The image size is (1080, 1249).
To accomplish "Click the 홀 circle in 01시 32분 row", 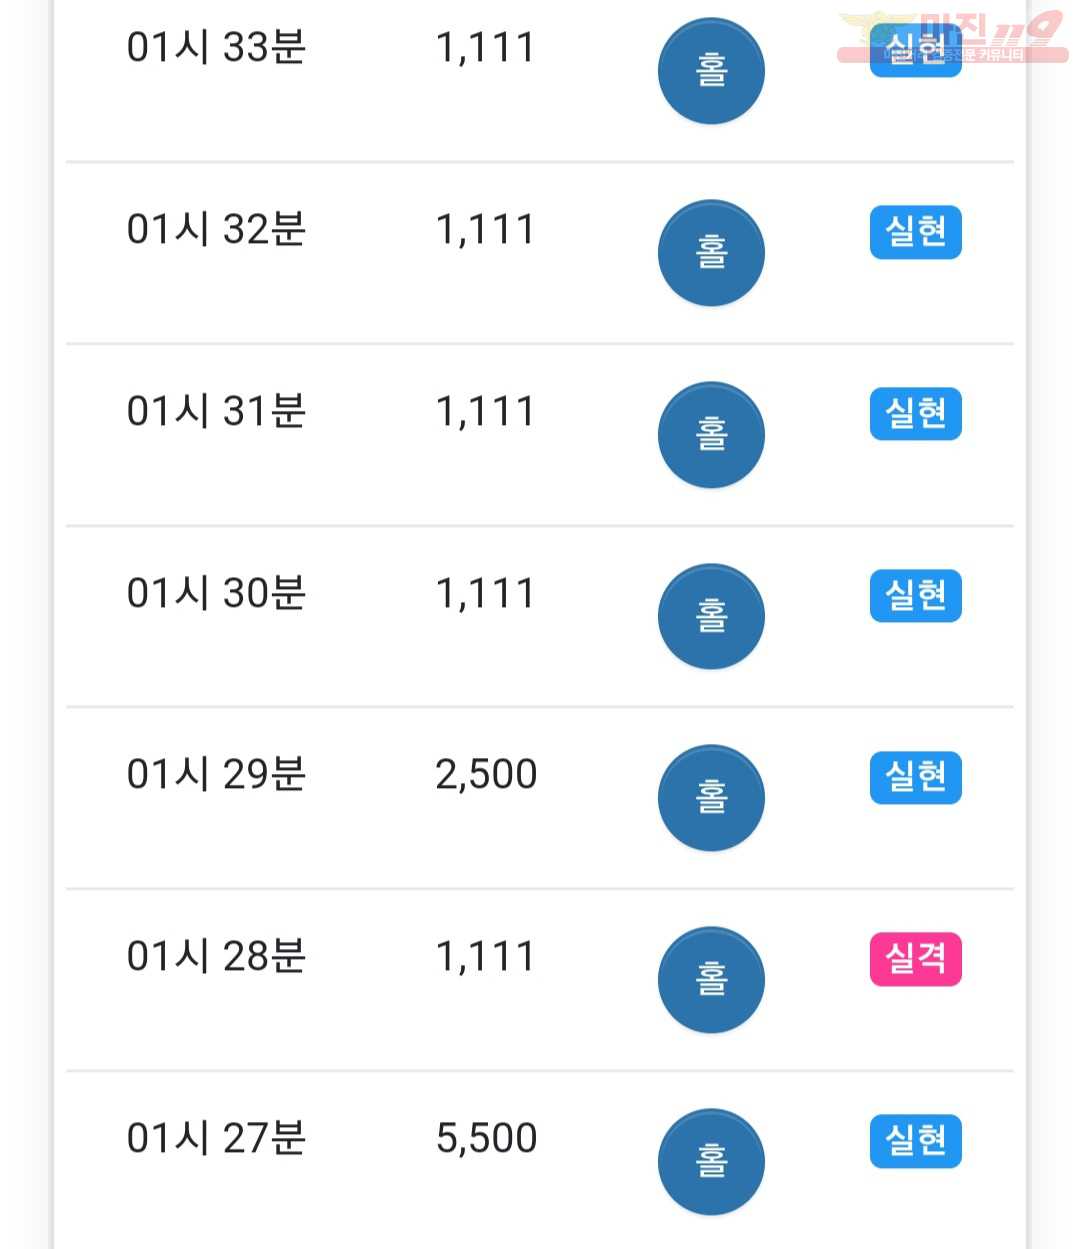I will coord(711,253).
